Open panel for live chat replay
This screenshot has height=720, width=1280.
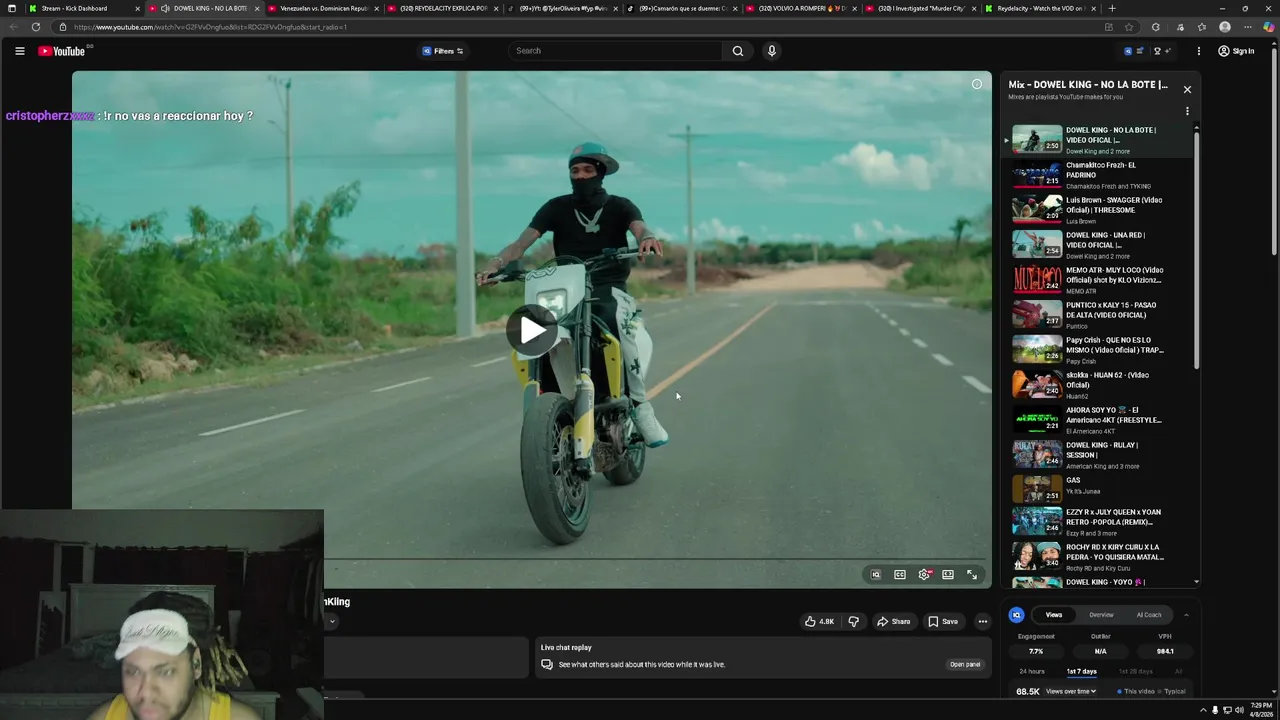coord(965,664)
